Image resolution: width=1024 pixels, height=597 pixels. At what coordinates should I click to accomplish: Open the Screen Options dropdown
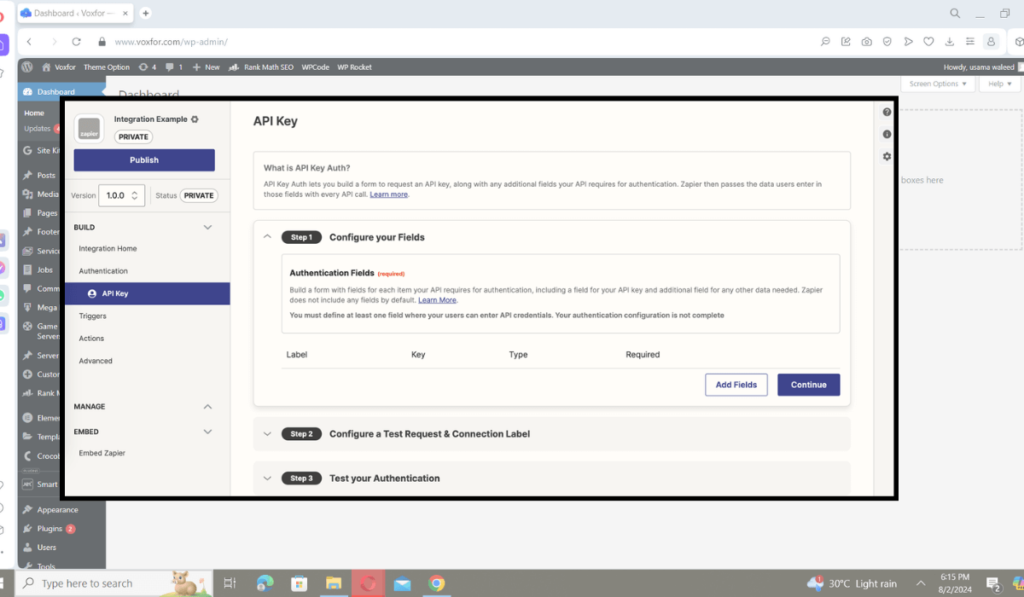[x=937, y=84]
